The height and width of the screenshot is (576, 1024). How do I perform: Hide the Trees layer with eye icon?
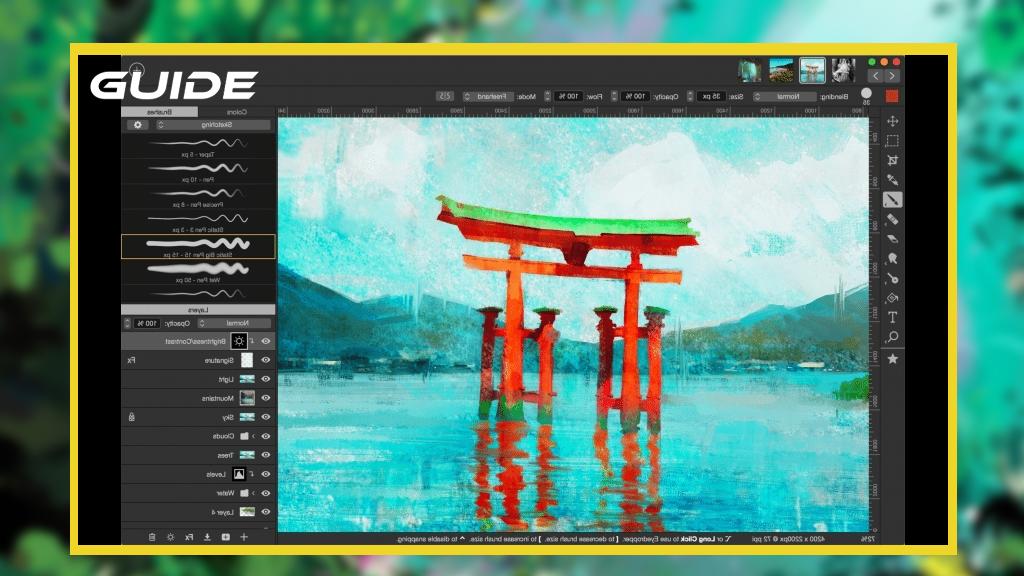tap(266, 455)
